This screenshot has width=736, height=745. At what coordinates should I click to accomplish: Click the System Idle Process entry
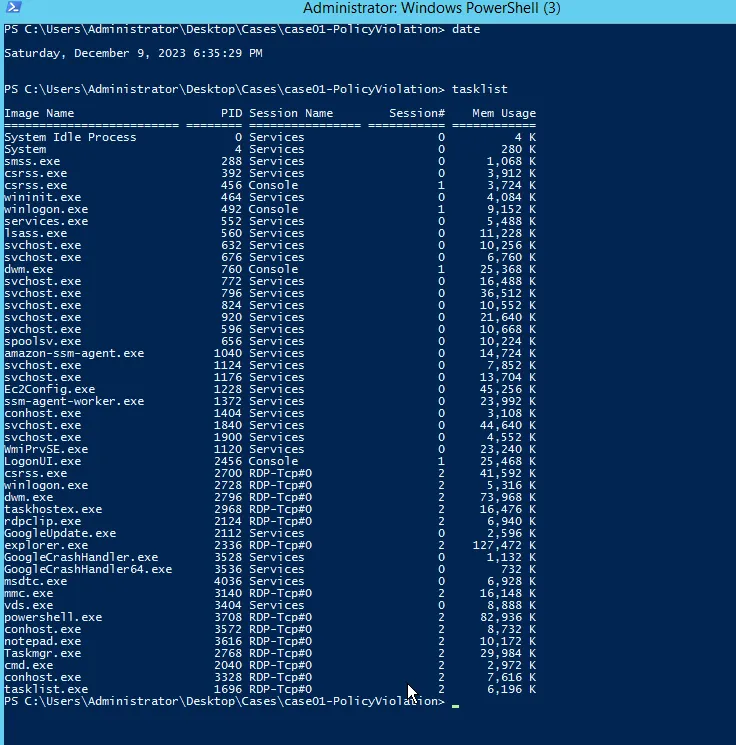pos(70,137)
